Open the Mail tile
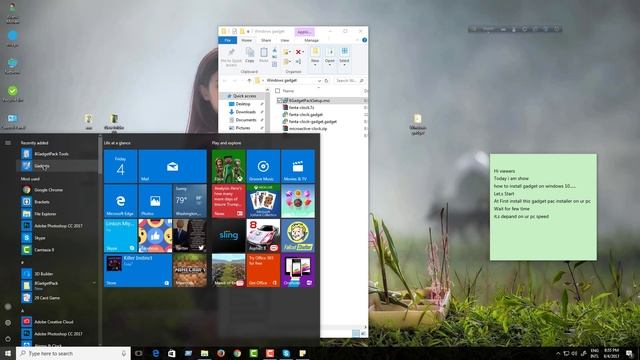640x360 pixels. (x=173, y=166)
